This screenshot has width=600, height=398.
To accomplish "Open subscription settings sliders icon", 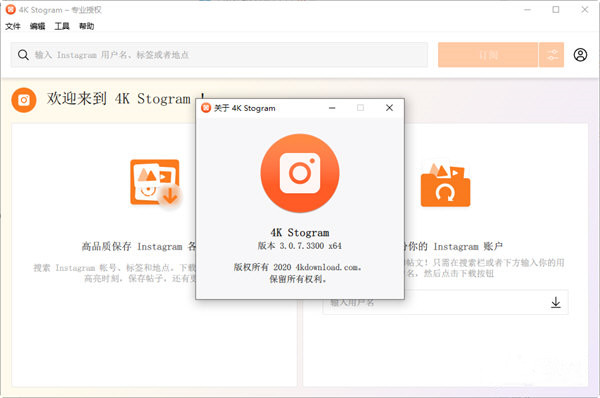I will point(551,55).
